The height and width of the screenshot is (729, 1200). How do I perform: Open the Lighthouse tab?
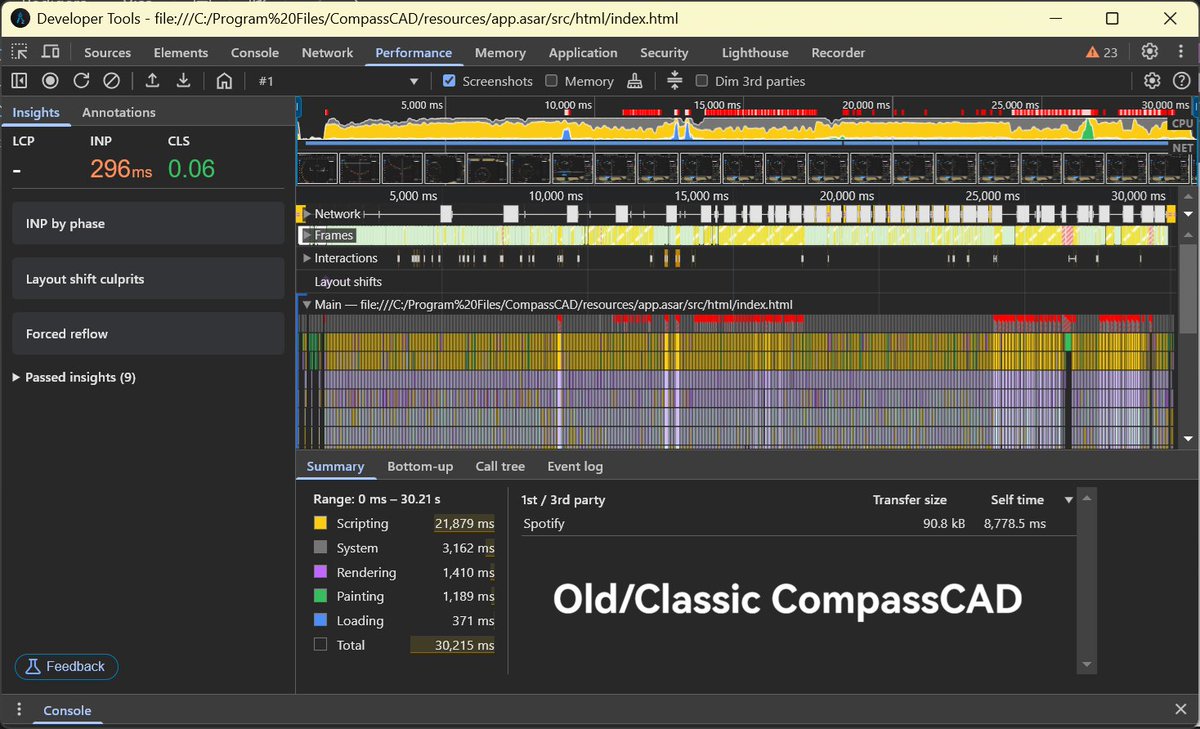pos(755,53)
